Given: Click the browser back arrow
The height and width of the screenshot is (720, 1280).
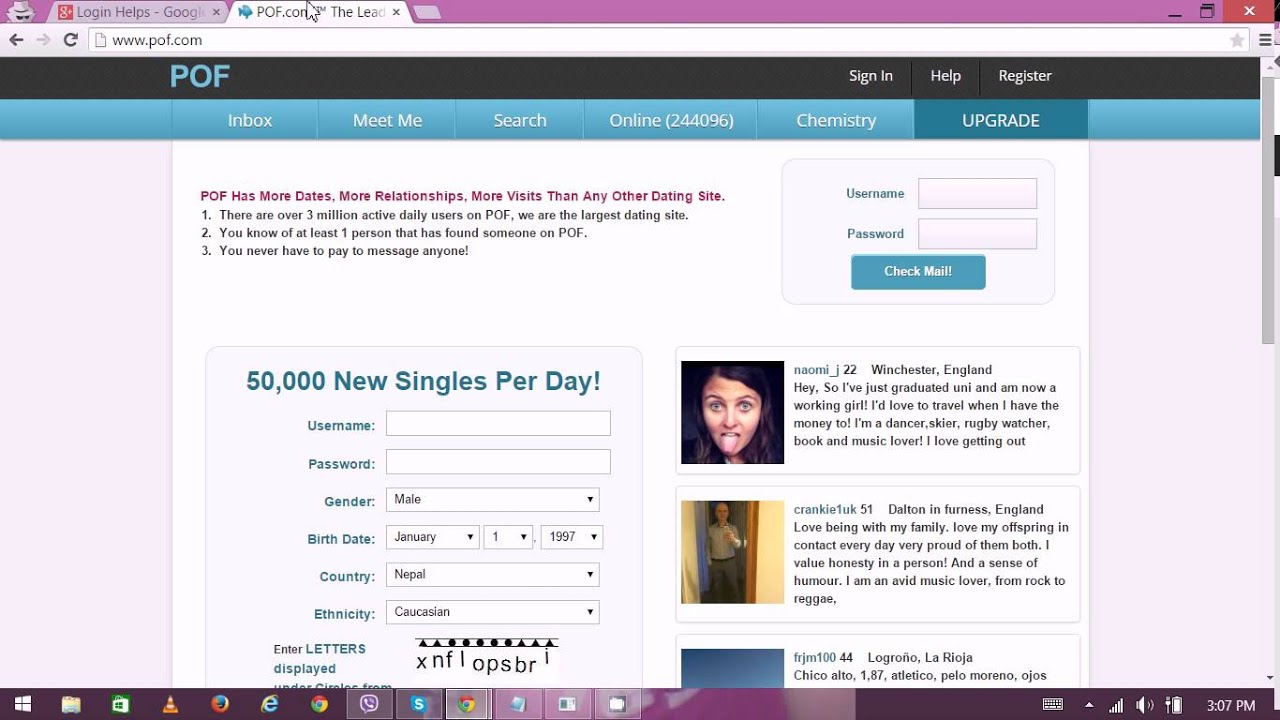Looking at the screenshot, I should coord(16,40).
